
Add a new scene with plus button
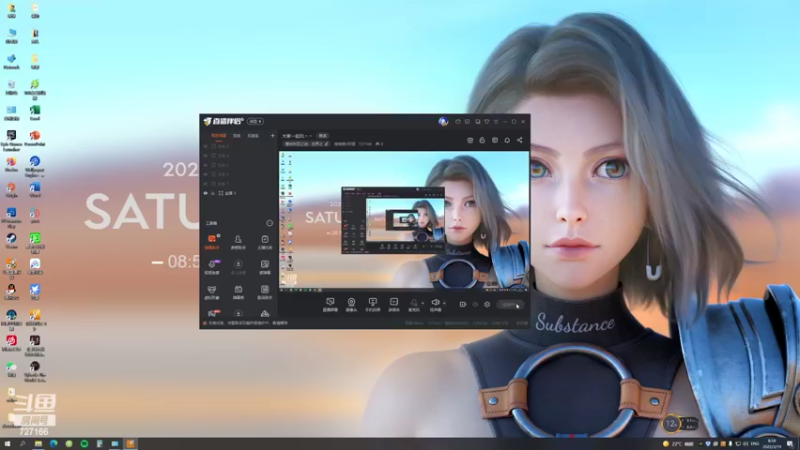(272, 136)
